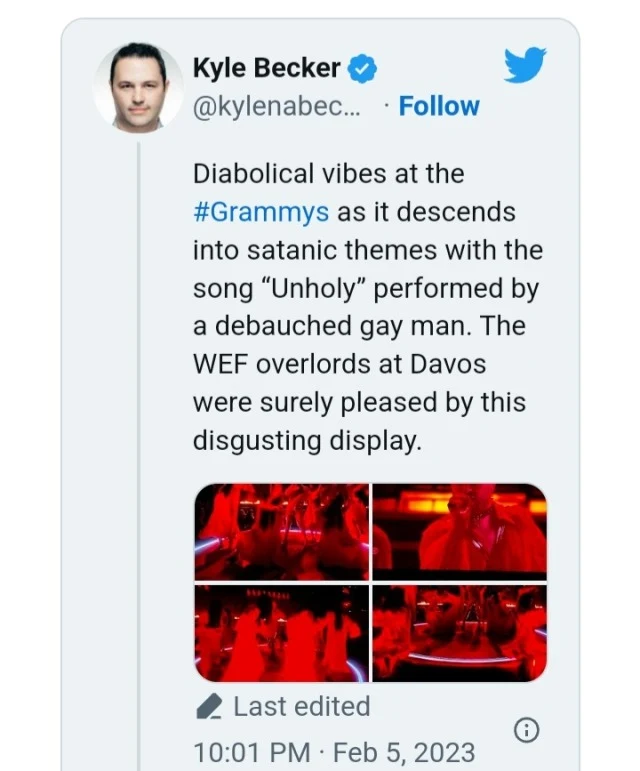Viewport: 640px width, 771px height.
Task: Open the top-right red performer photo
Action: (x=460, y=532)
